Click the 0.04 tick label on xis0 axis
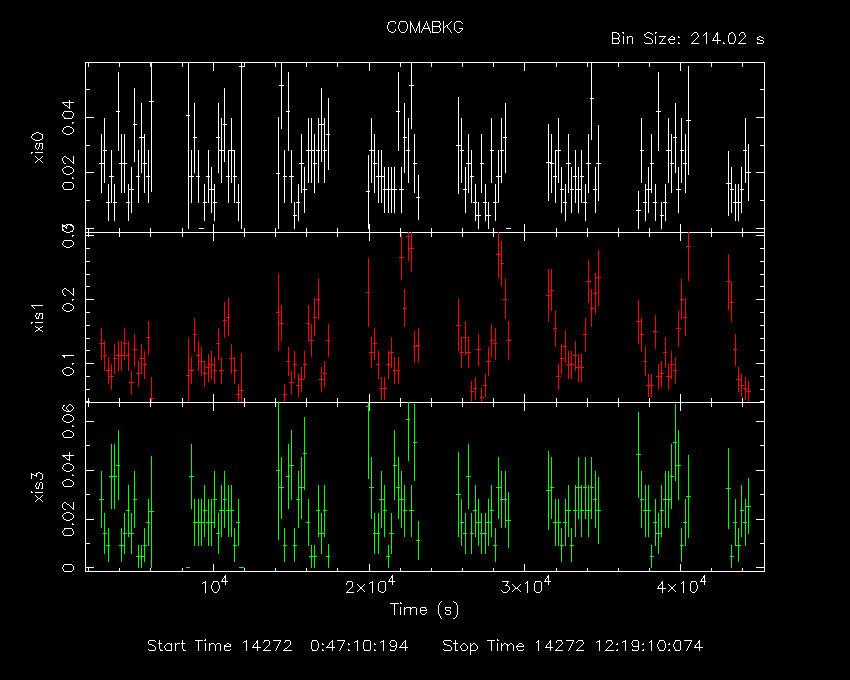The image size is (850, 680). [x=68, y=118]
